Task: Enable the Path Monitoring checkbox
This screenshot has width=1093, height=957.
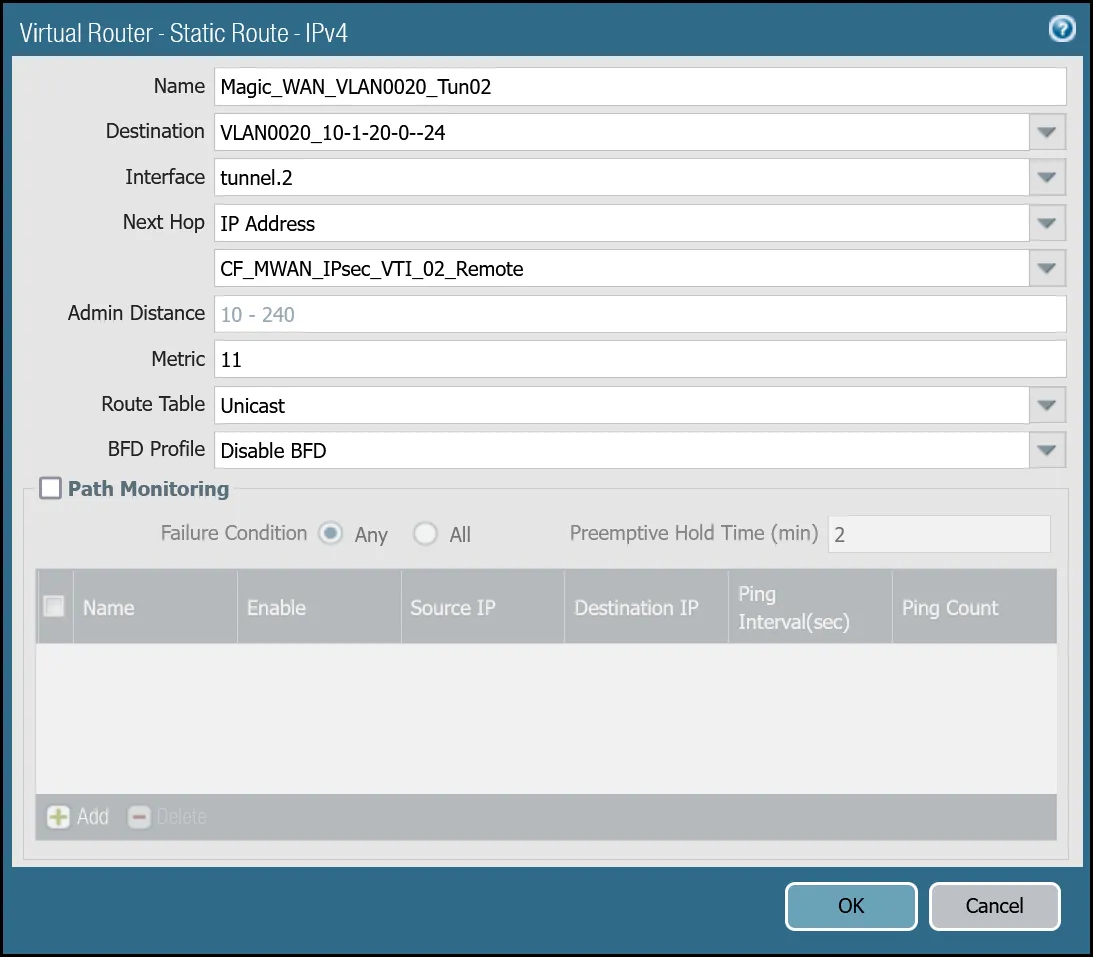Action: 49,488
